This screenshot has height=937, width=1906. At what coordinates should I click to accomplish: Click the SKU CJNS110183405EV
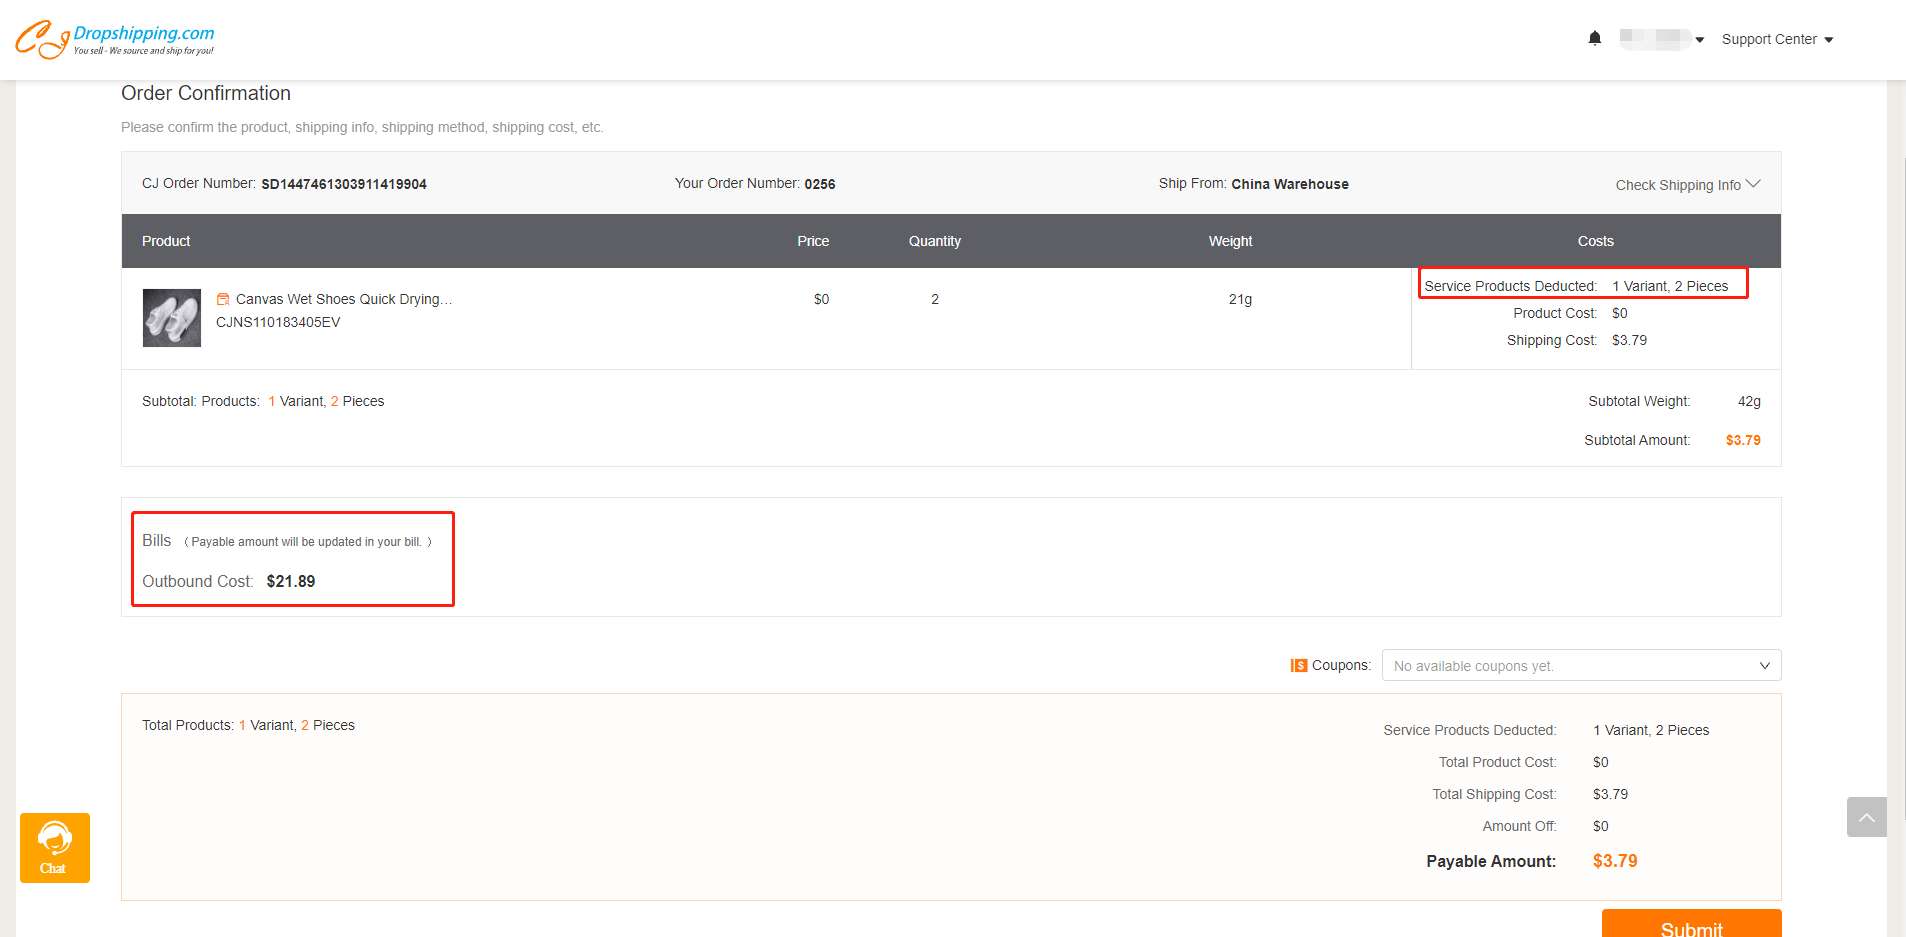[278, 322]
